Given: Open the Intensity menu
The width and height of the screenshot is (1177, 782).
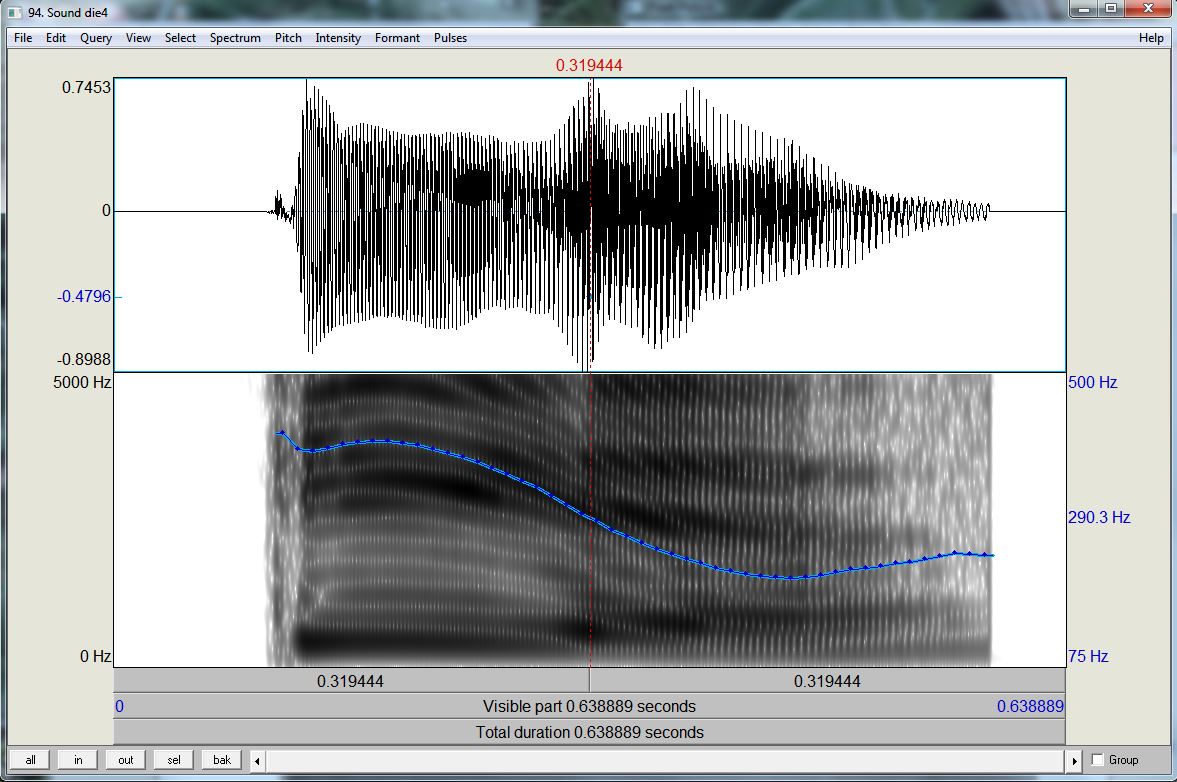Looking at the screenshot, I should (338, 38).
